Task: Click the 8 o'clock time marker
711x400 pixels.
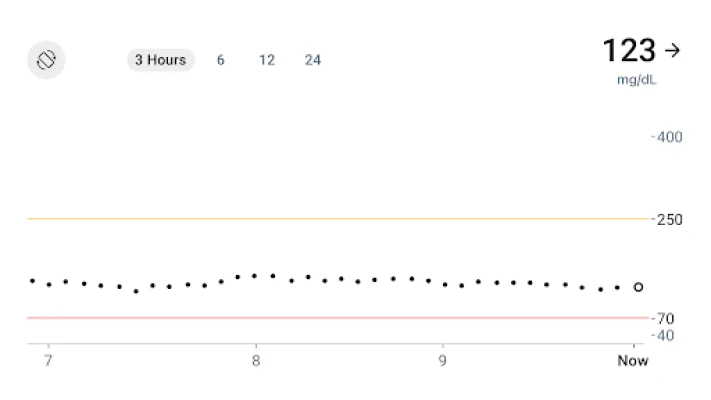Action: 256,360
